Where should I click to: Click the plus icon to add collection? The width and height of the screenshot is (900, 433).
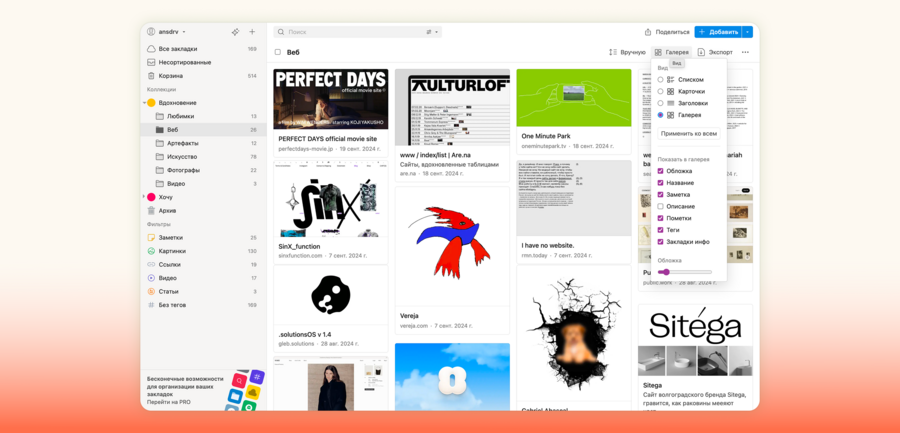pyautogui.click(x=252, y=32)
